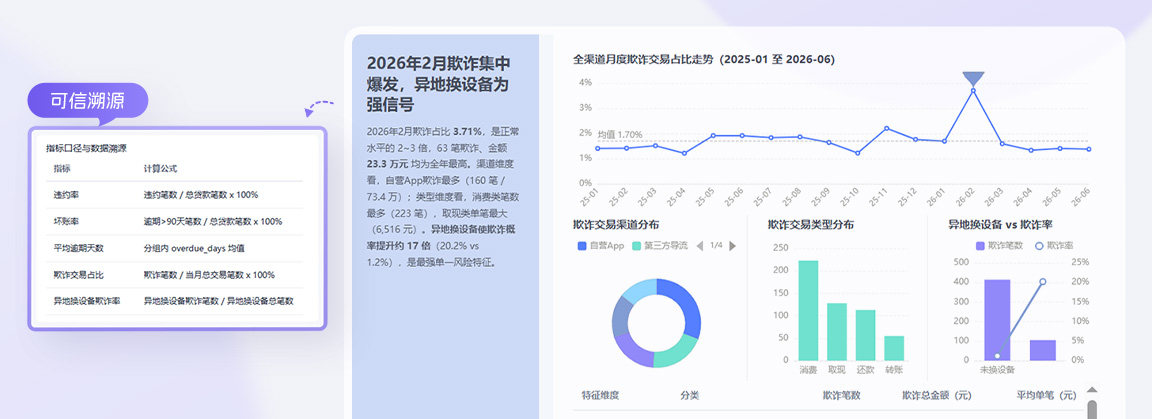Click the 欺诈笔数 column header
This screenshot has width=1152, height=419.
coord(841,395)
